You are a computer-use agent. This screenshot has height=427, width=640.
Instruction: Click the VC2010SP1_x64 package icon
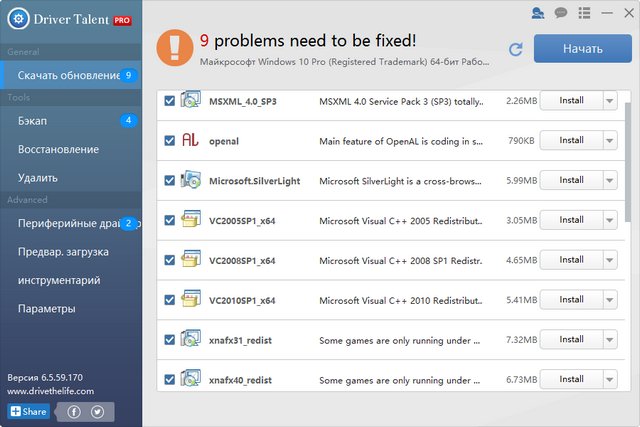(x=191, y=299)
